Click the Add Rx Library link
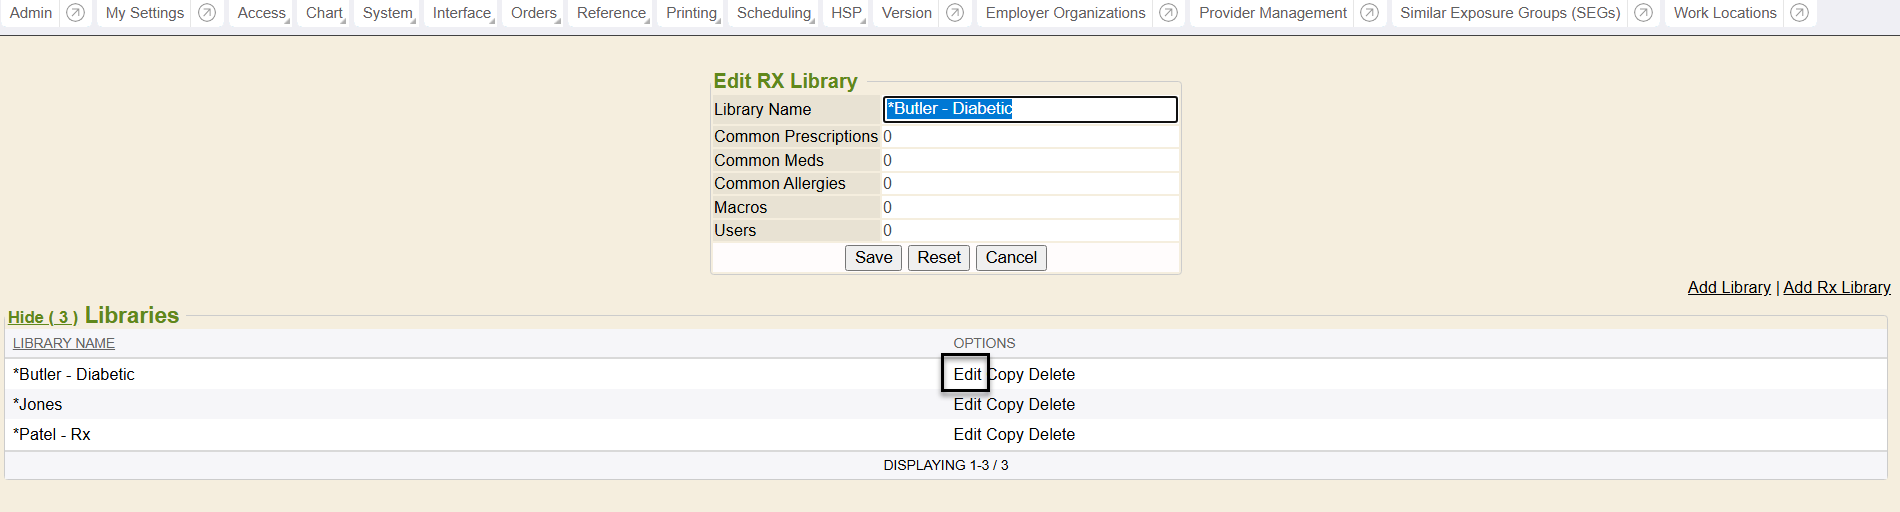 pos(1836,288)
